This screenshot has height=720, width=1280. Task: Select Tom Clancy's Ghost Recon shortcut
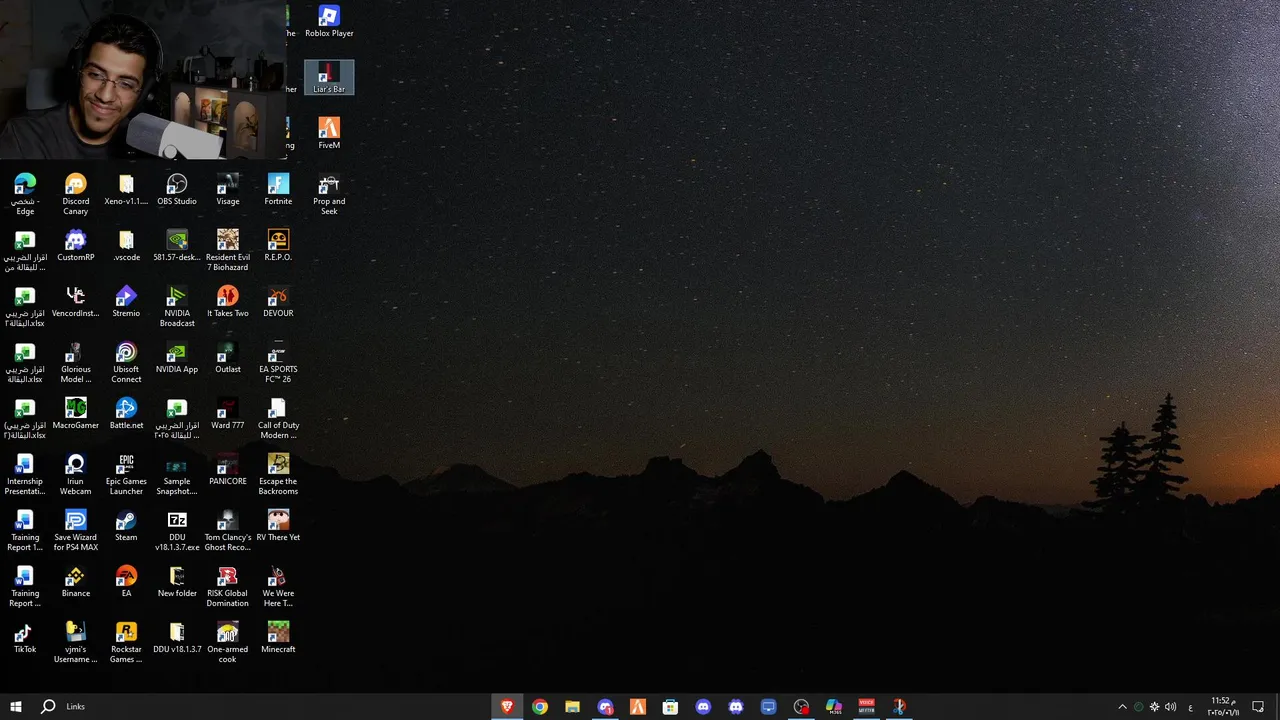[x=228, y=530]
